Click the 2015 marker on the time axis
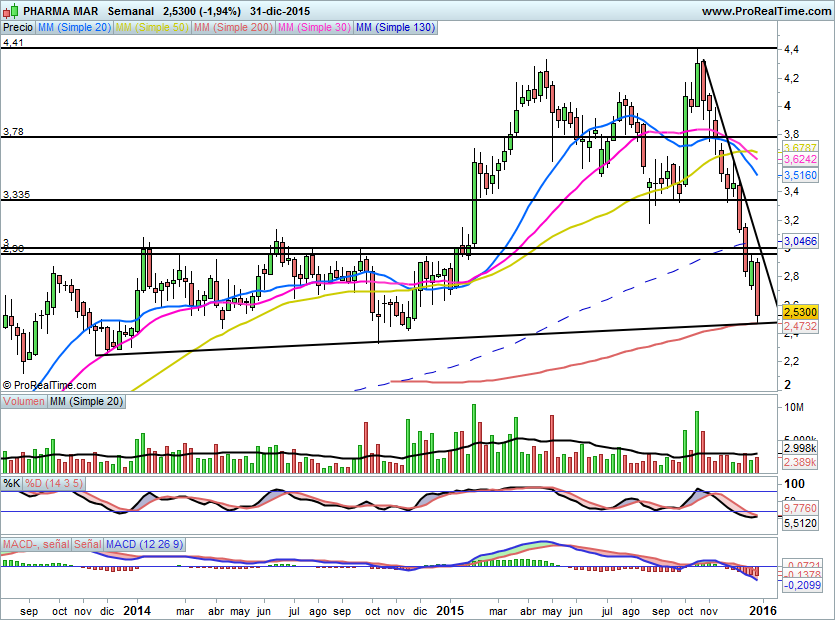 (x=452, y=608)
